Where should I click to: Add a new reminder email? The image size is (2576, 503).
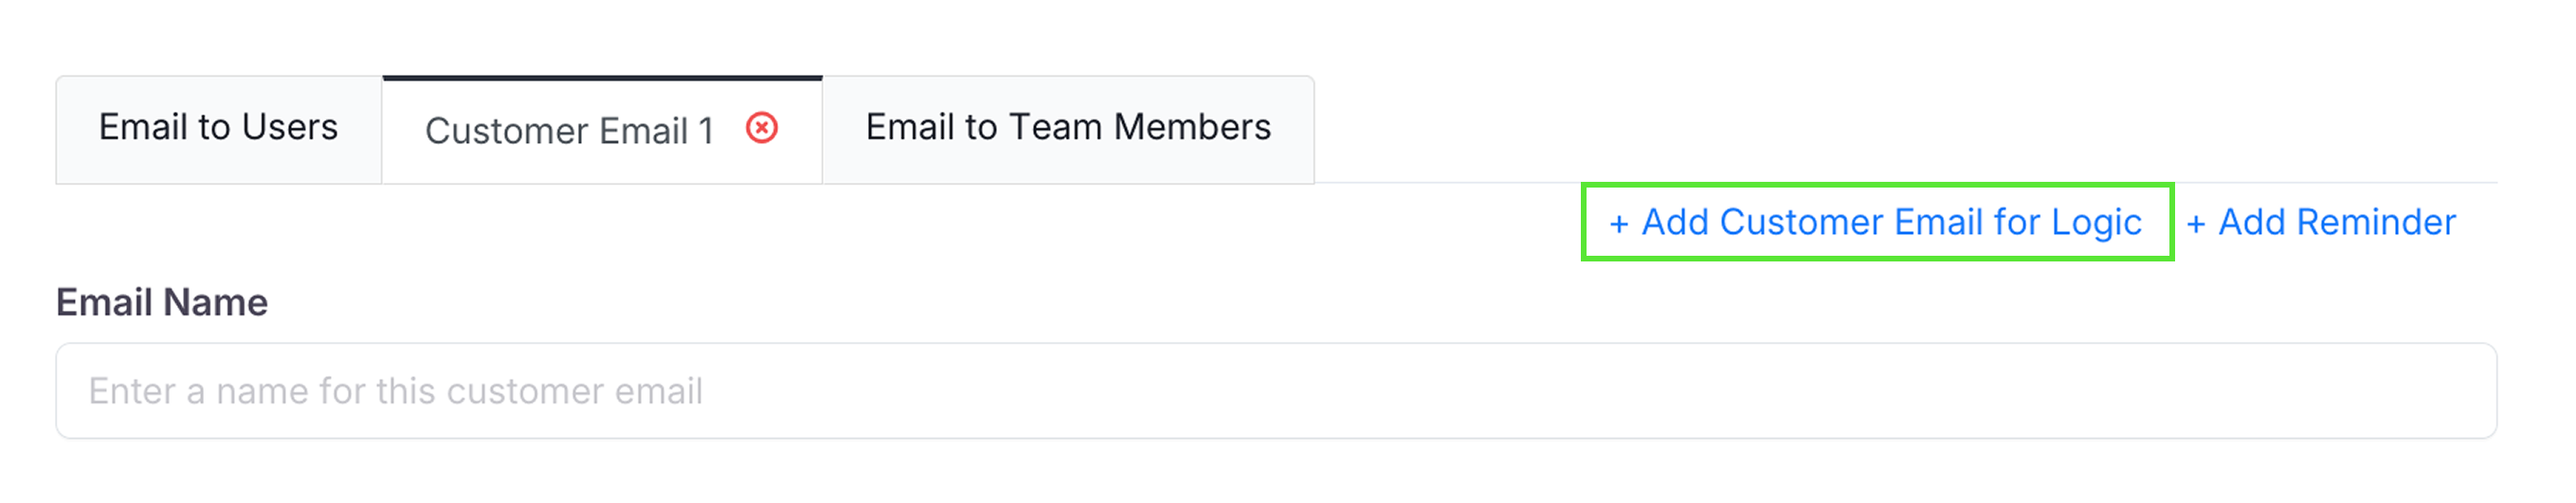pos(2321,222)
